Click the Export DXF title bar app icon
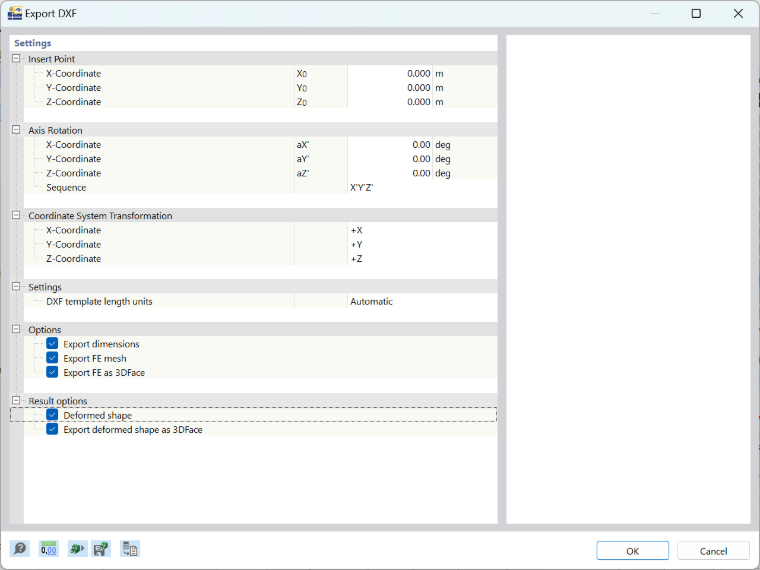The image size is (760, 570). point(15,13)
